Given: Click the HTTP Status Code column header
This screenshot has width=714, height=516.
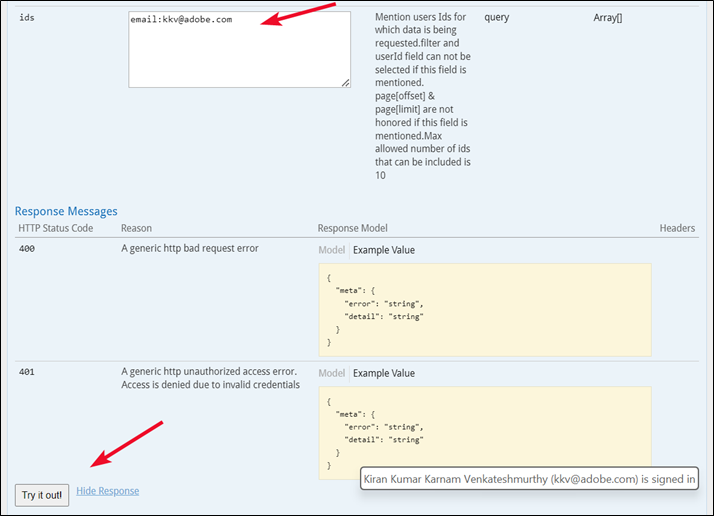Looking at the screenshot, I should click(x=56, y=229).
